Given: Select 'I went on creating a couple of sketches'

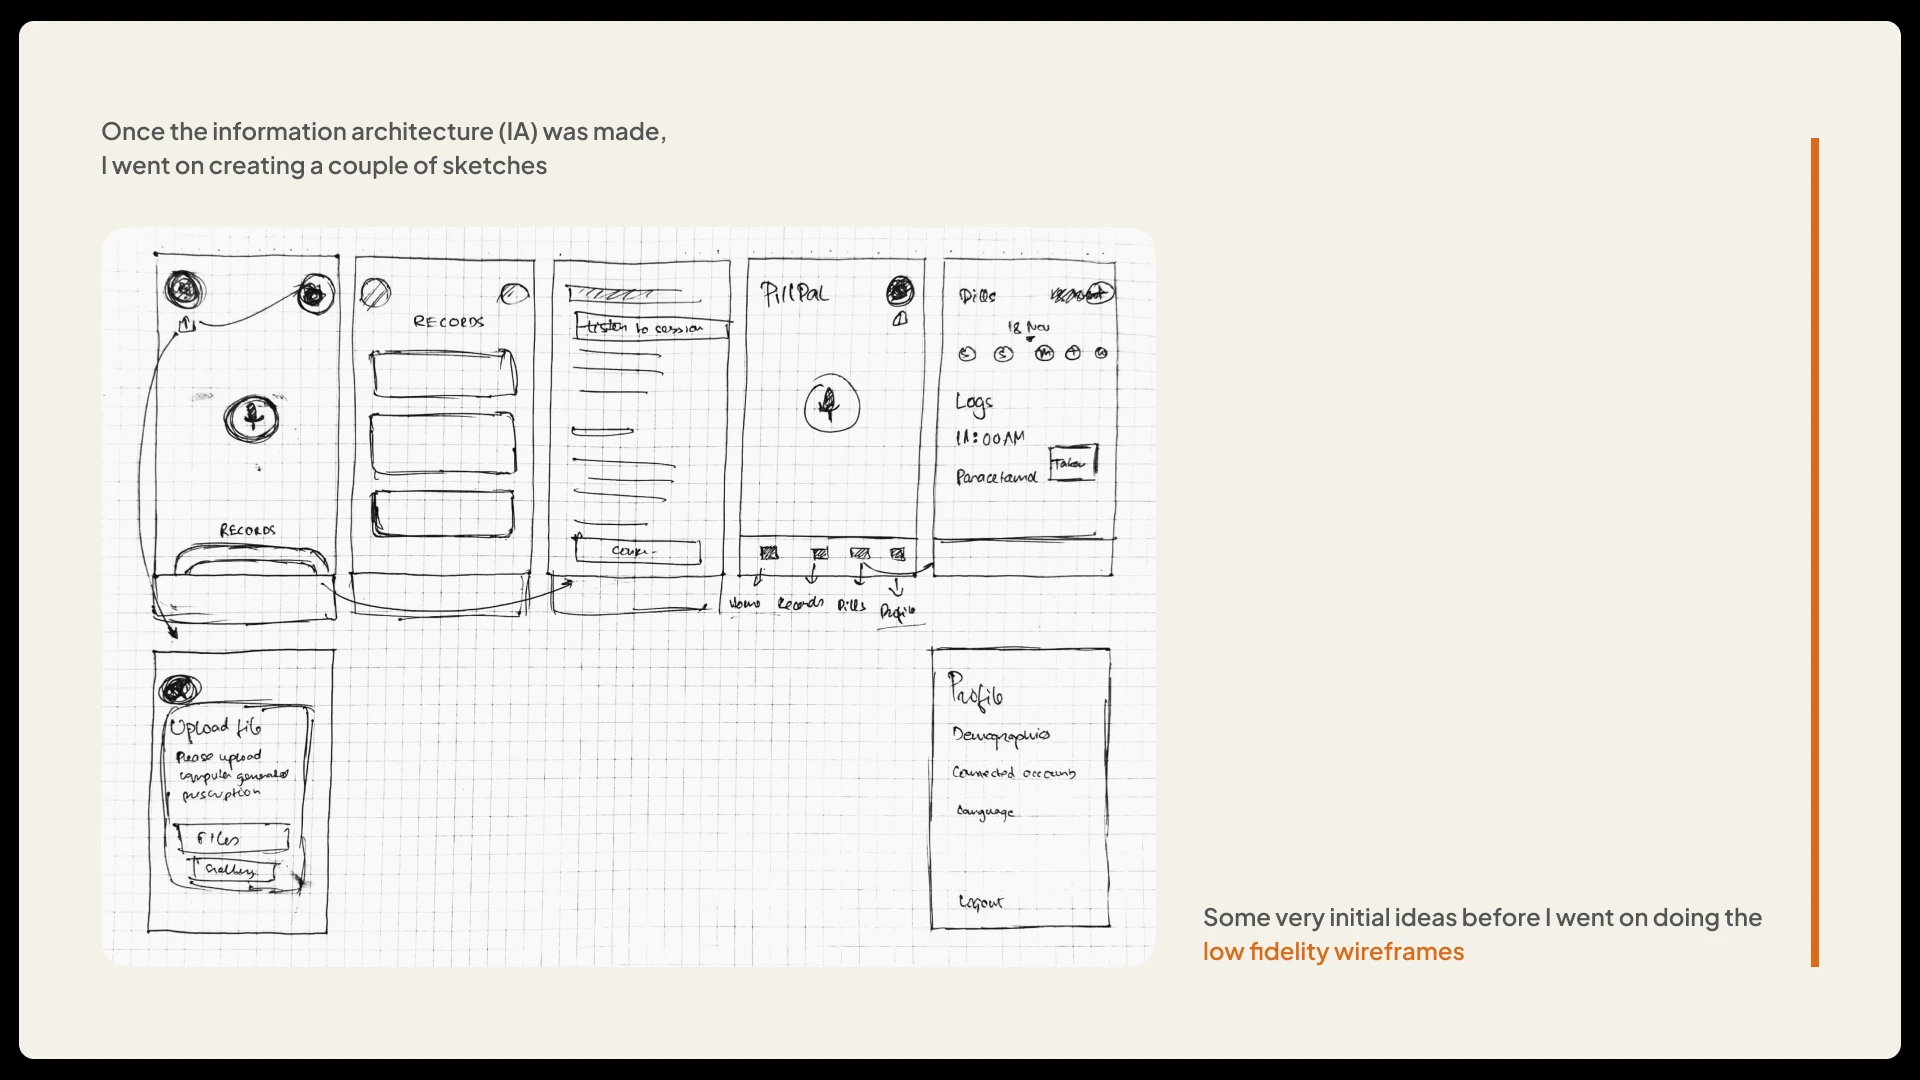Looking at the screenshot, I should pyautogui.click(x=324, y=165).
